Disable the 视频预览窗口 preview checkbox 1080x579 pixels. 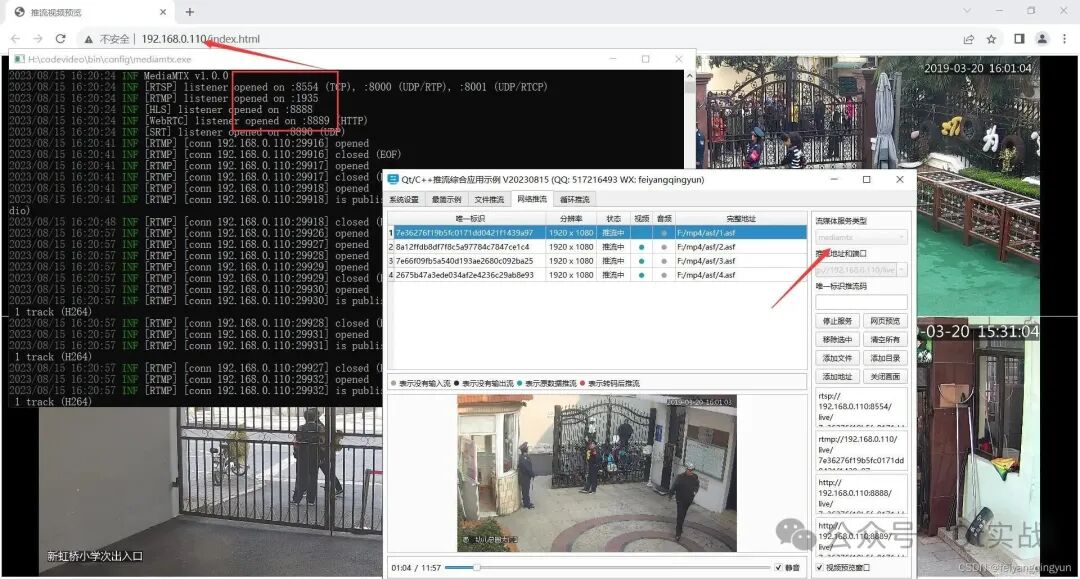[x=818, y=567]
